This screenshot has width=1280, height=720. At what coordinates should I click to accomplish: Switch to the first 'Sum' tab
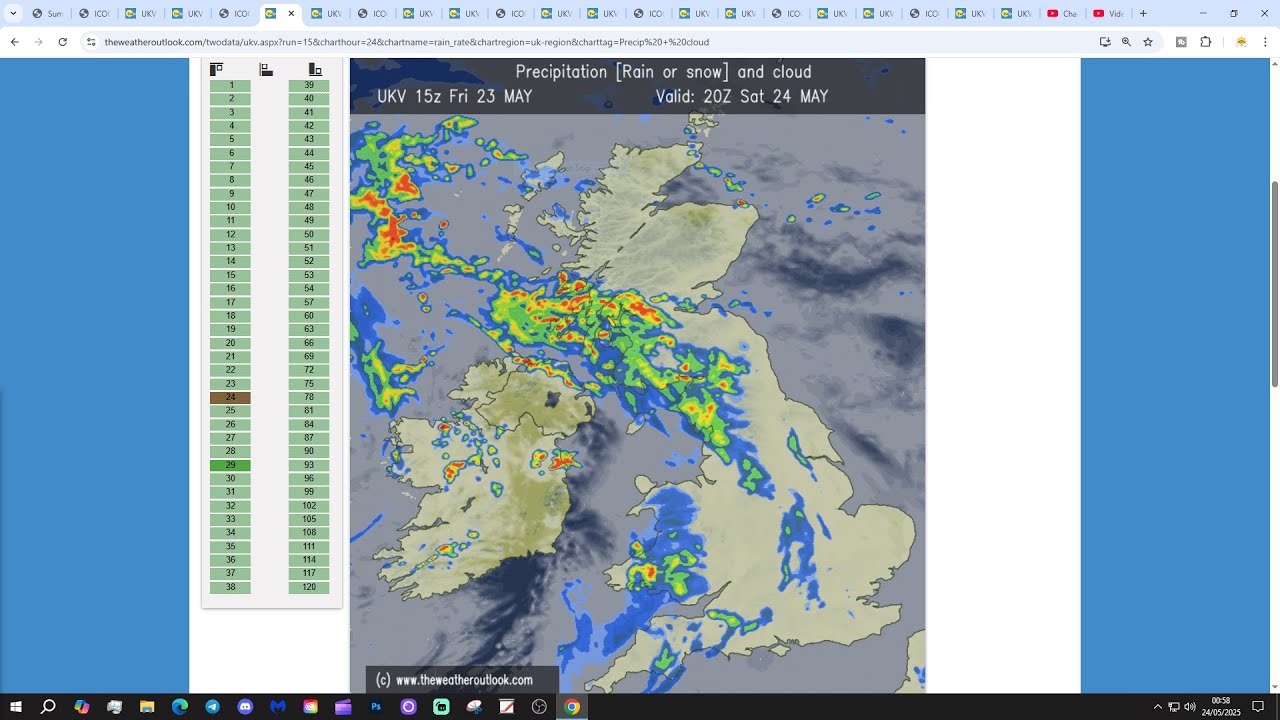pos(47,14)
